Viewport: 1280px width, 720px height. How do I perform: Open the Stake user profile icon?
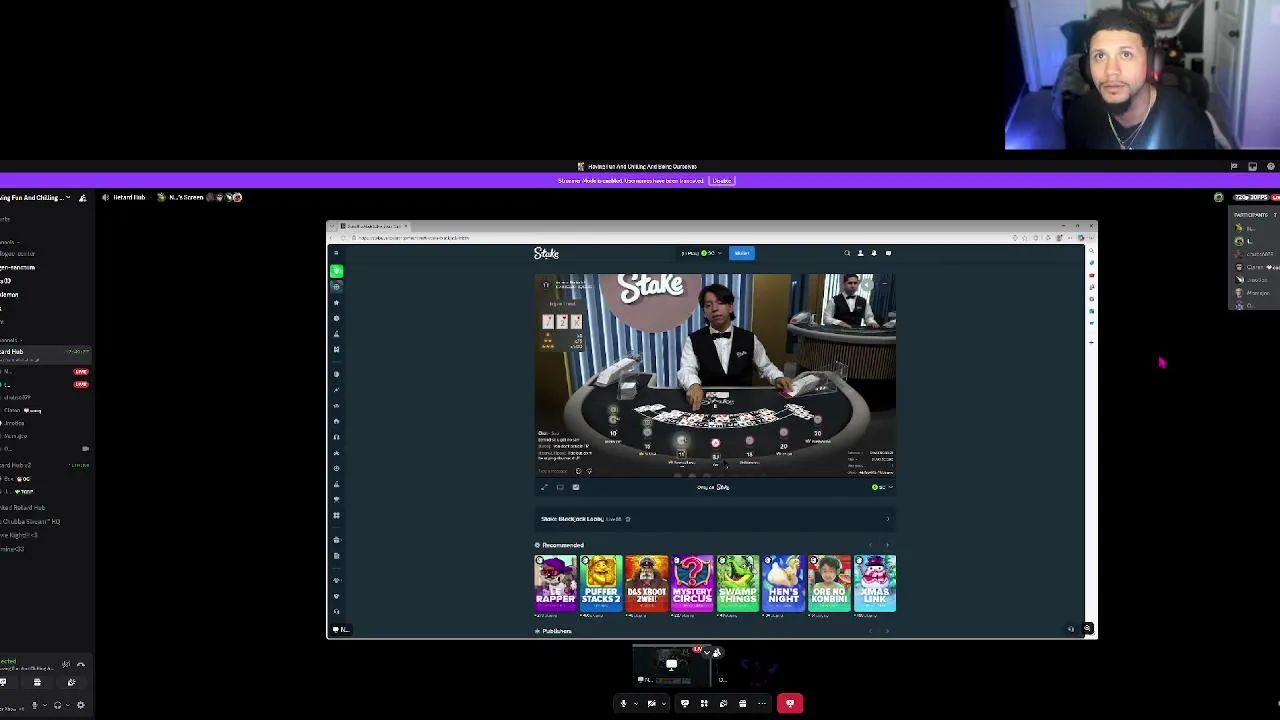click(x=860, y=253)
